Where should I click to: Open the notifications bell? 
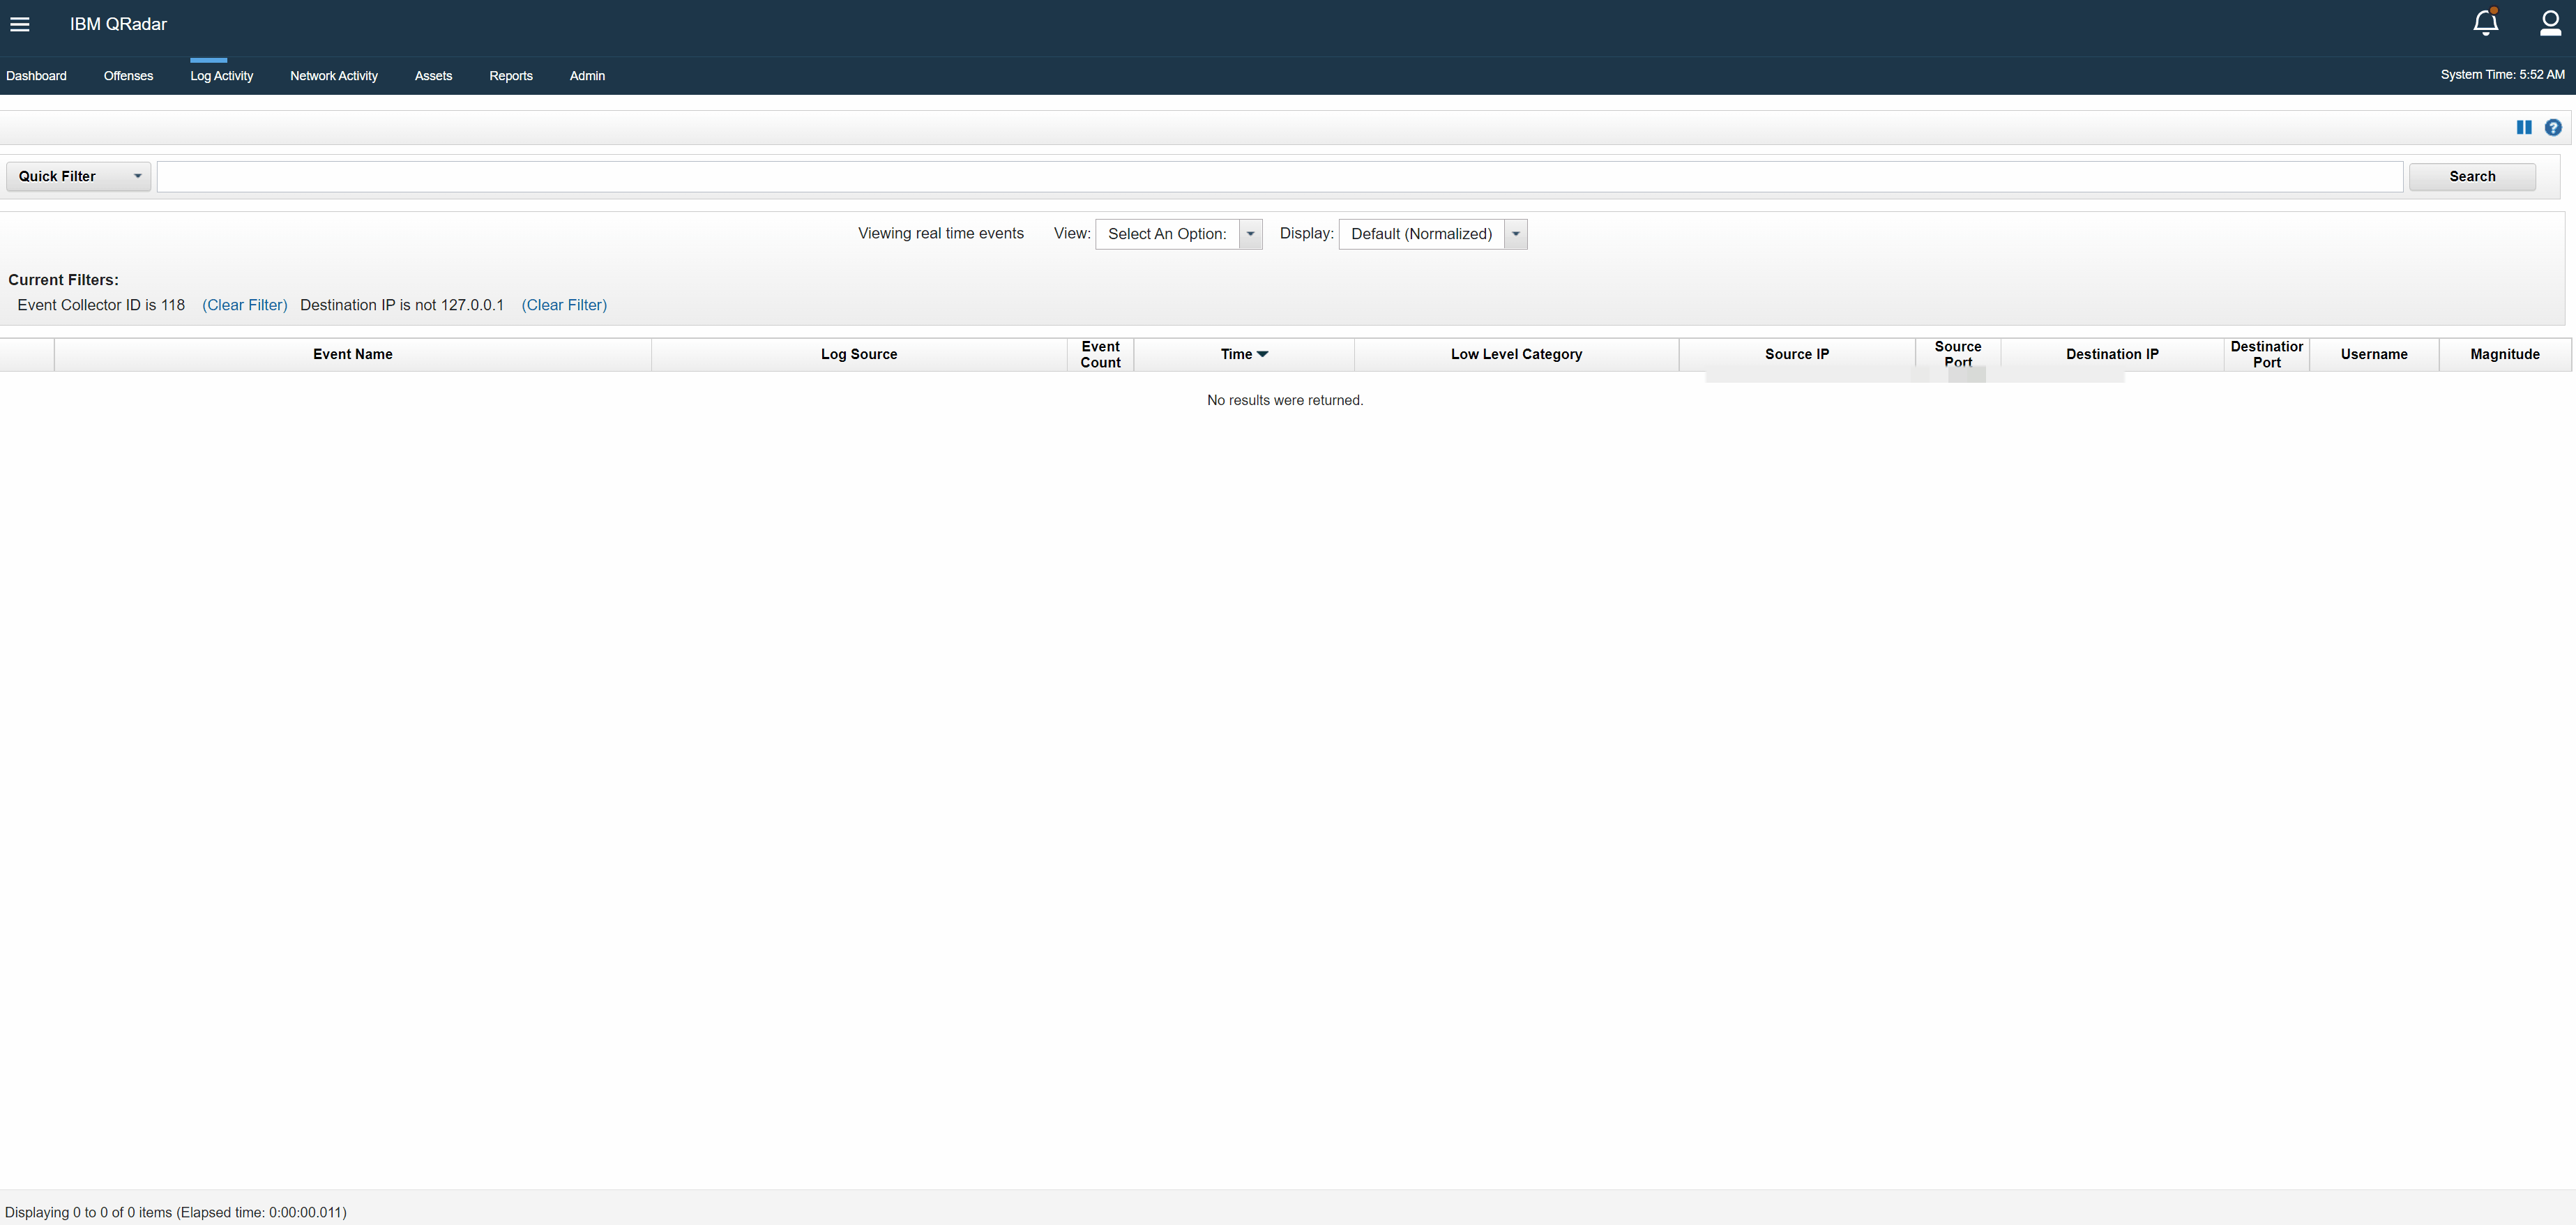click(x=2485, y=22)
